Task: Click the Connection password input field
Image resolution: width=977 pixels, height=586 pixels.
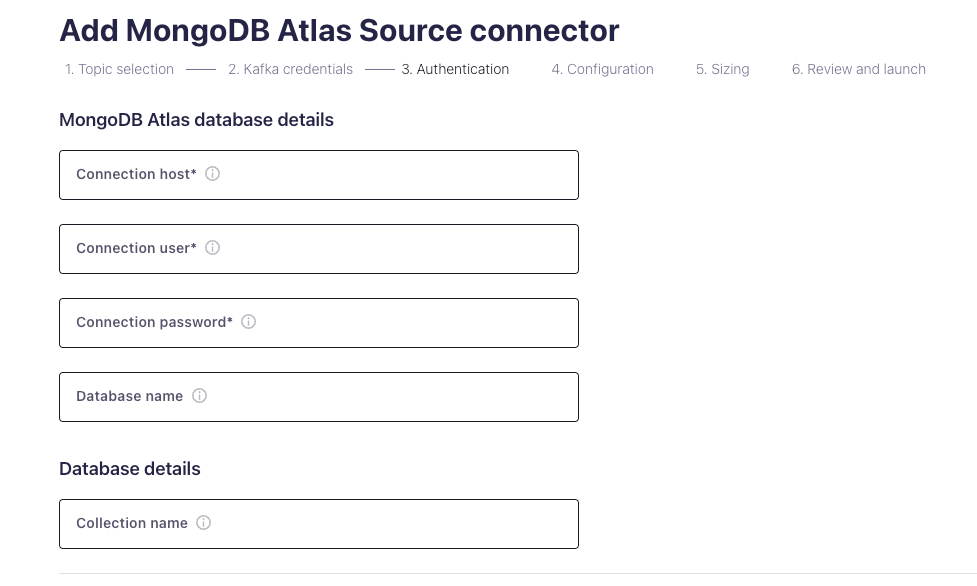Action: [x=319, y=322]
